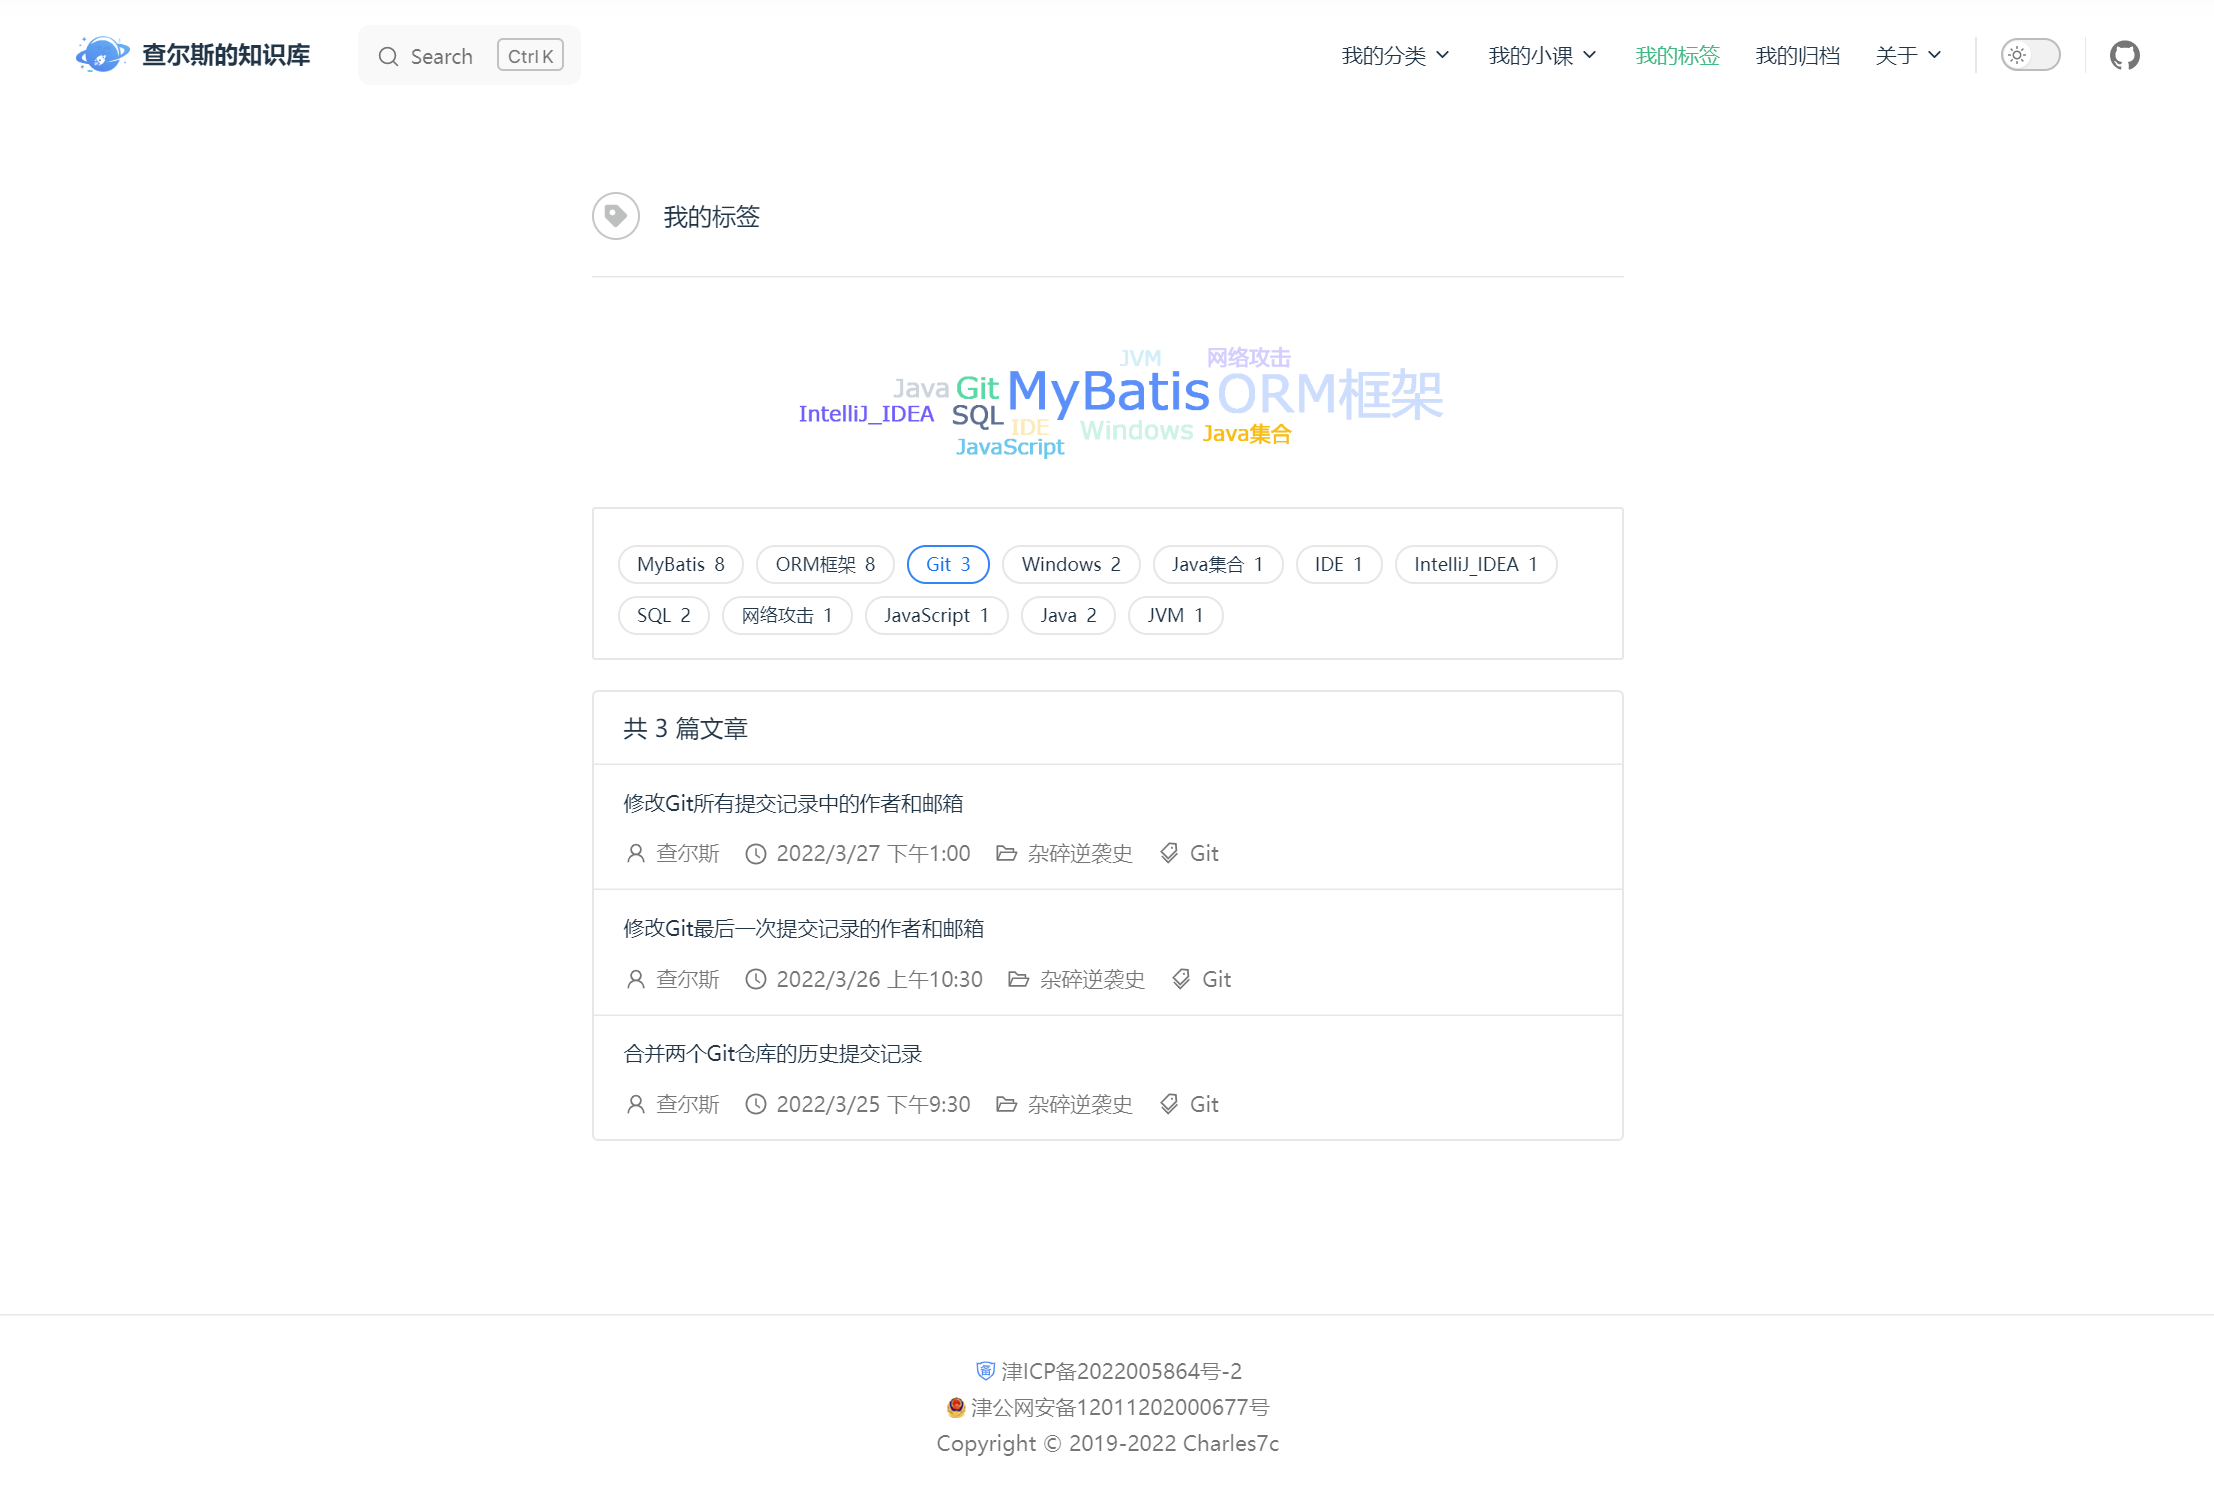Click the rocket planet site logo
2214x1496 pixels.
[x=101, y=55]
